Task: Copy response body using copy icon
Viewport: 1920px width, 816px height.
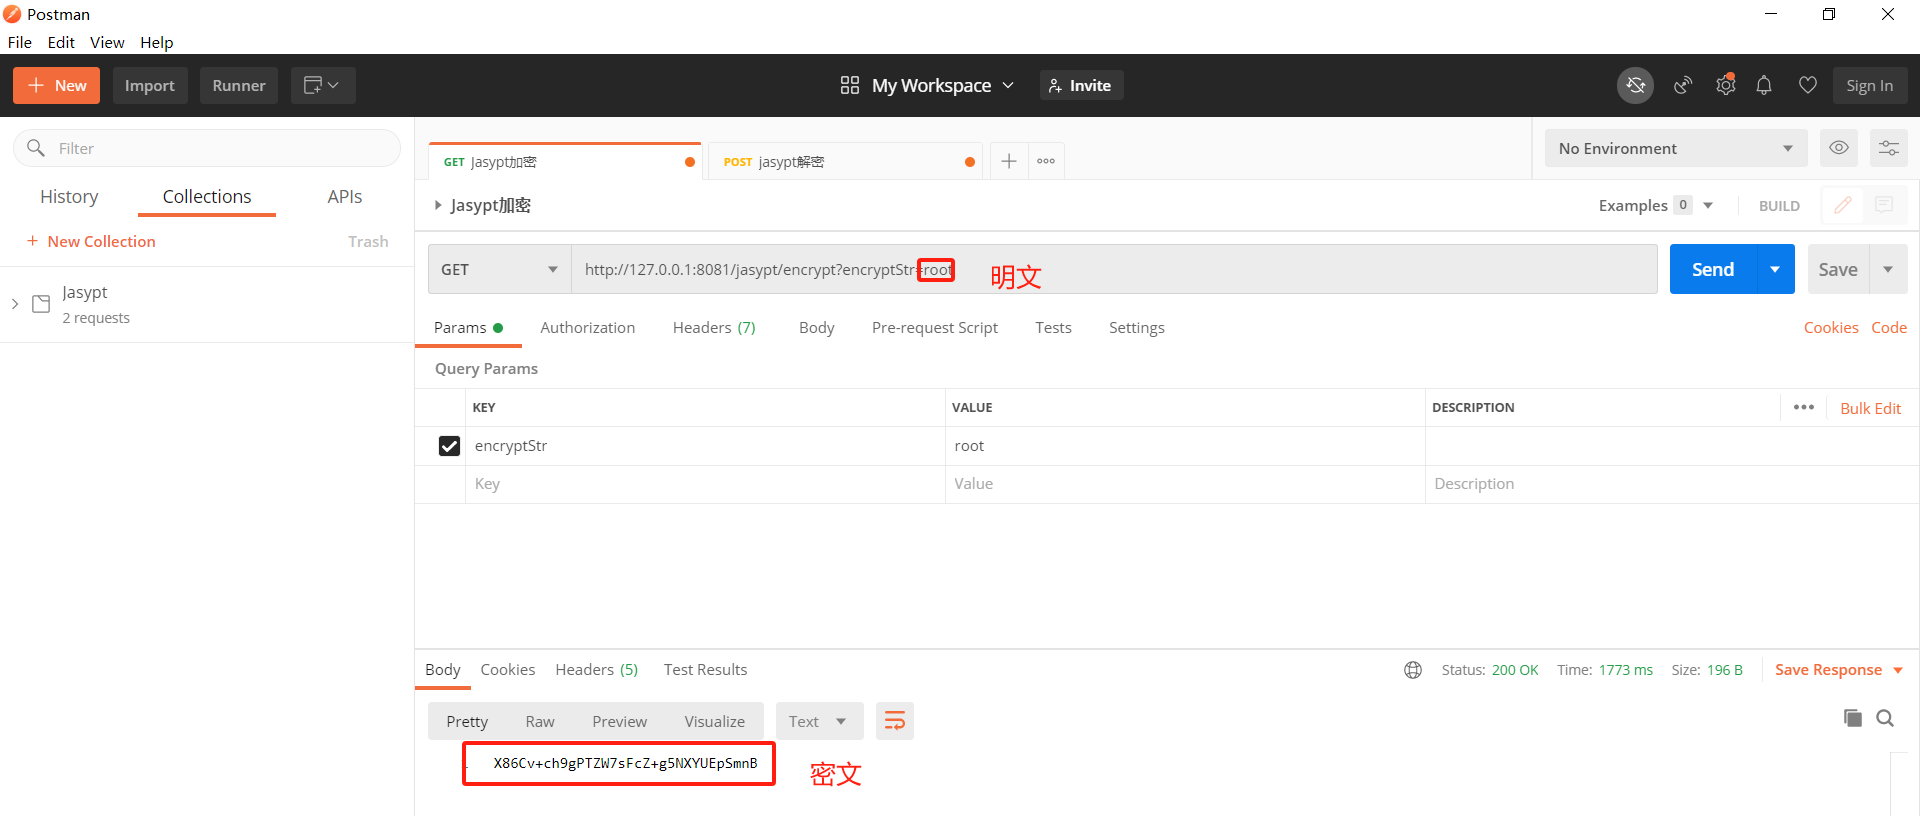Action: click(x=1853, y=718)
